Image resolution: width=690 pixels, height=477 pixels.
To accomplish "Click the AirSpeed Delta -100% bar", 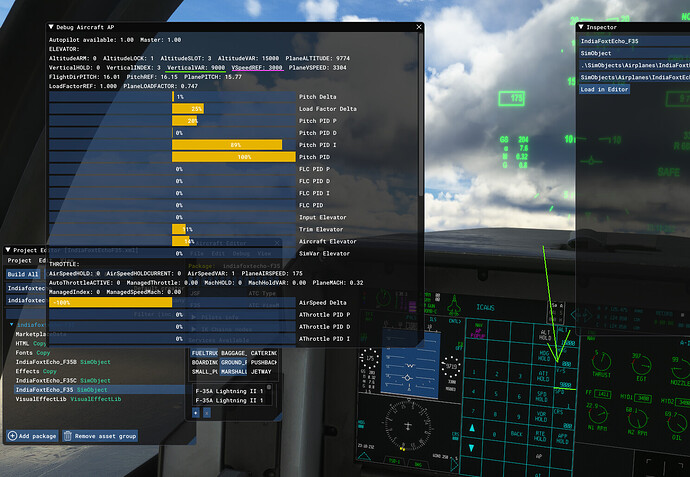I will point(172,302).
